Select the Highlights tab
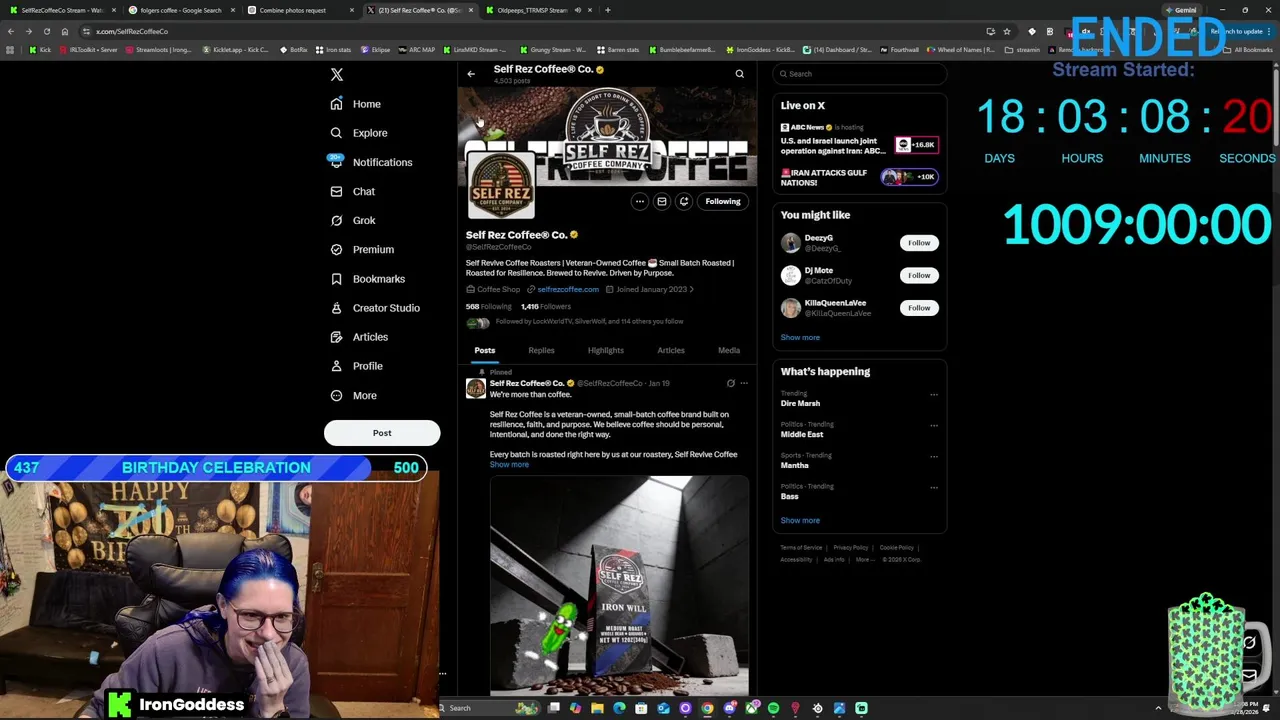 pos(606,351)
